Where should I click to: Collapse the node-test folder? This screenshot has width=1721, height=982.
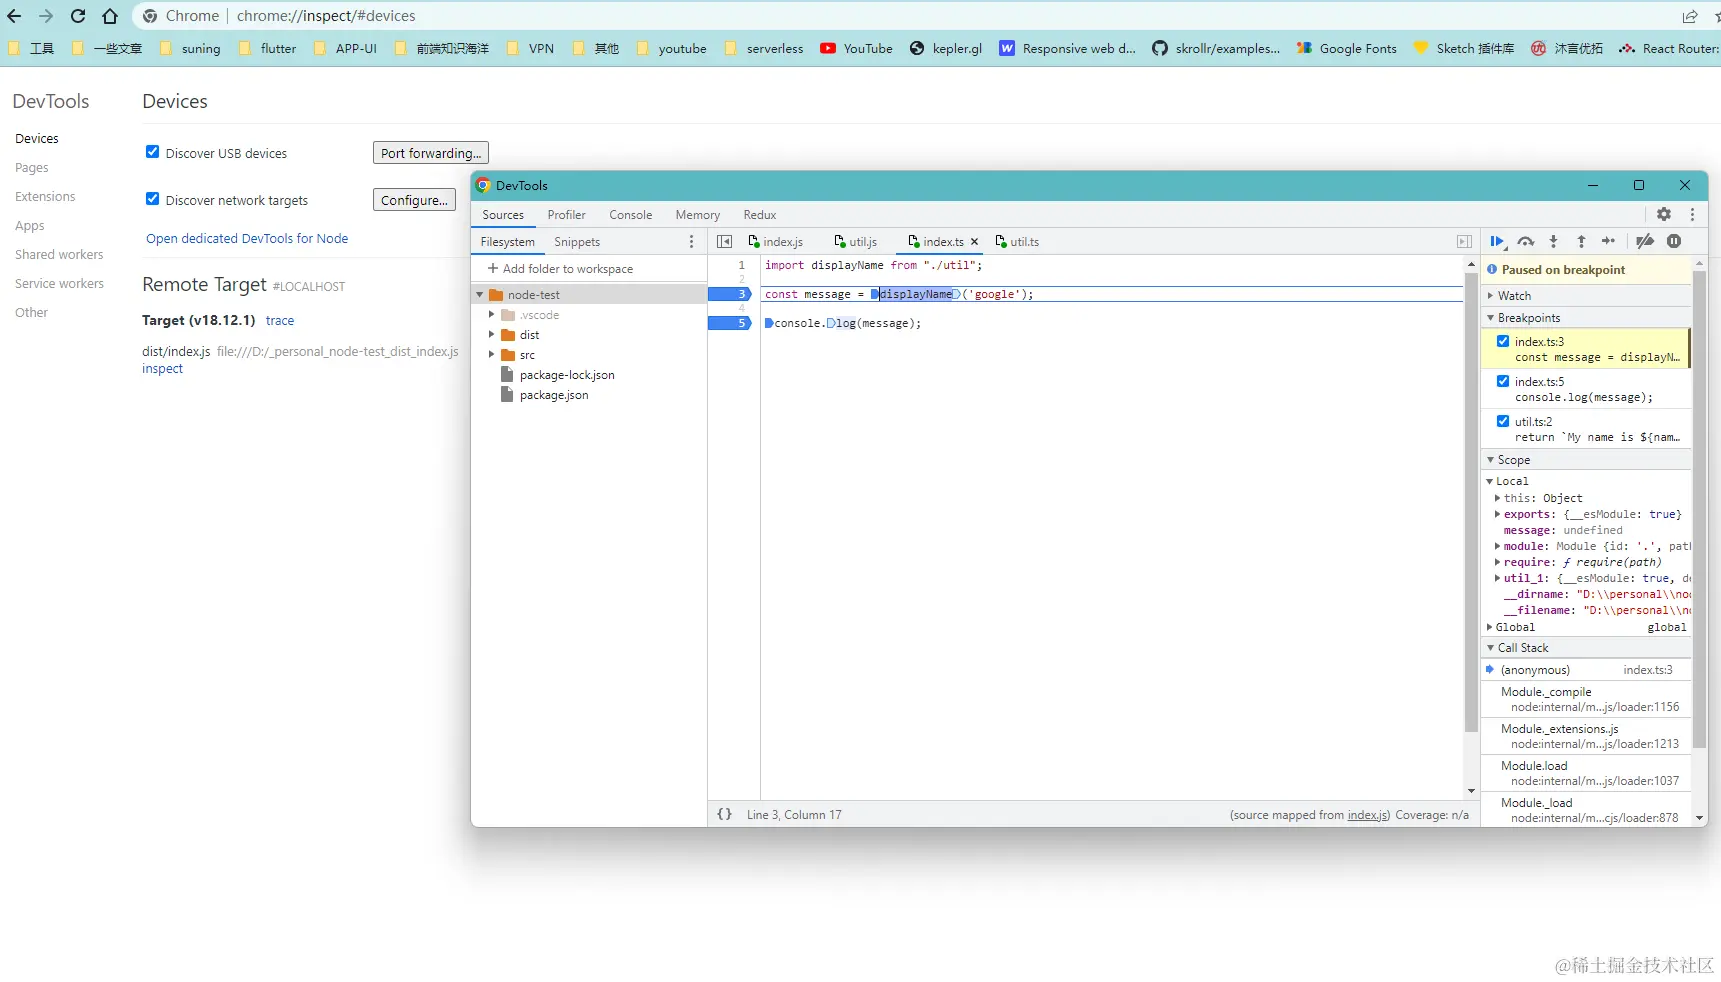[480, 295]
